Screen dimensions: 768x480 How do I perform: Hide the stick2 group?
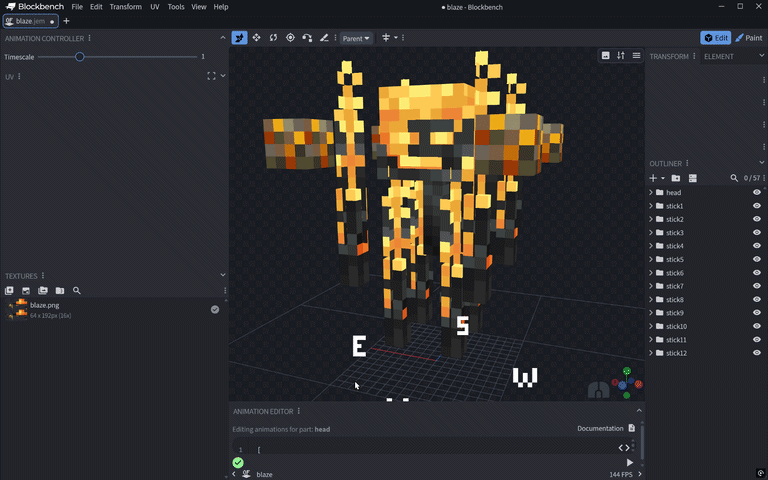[x=757, y=219]
